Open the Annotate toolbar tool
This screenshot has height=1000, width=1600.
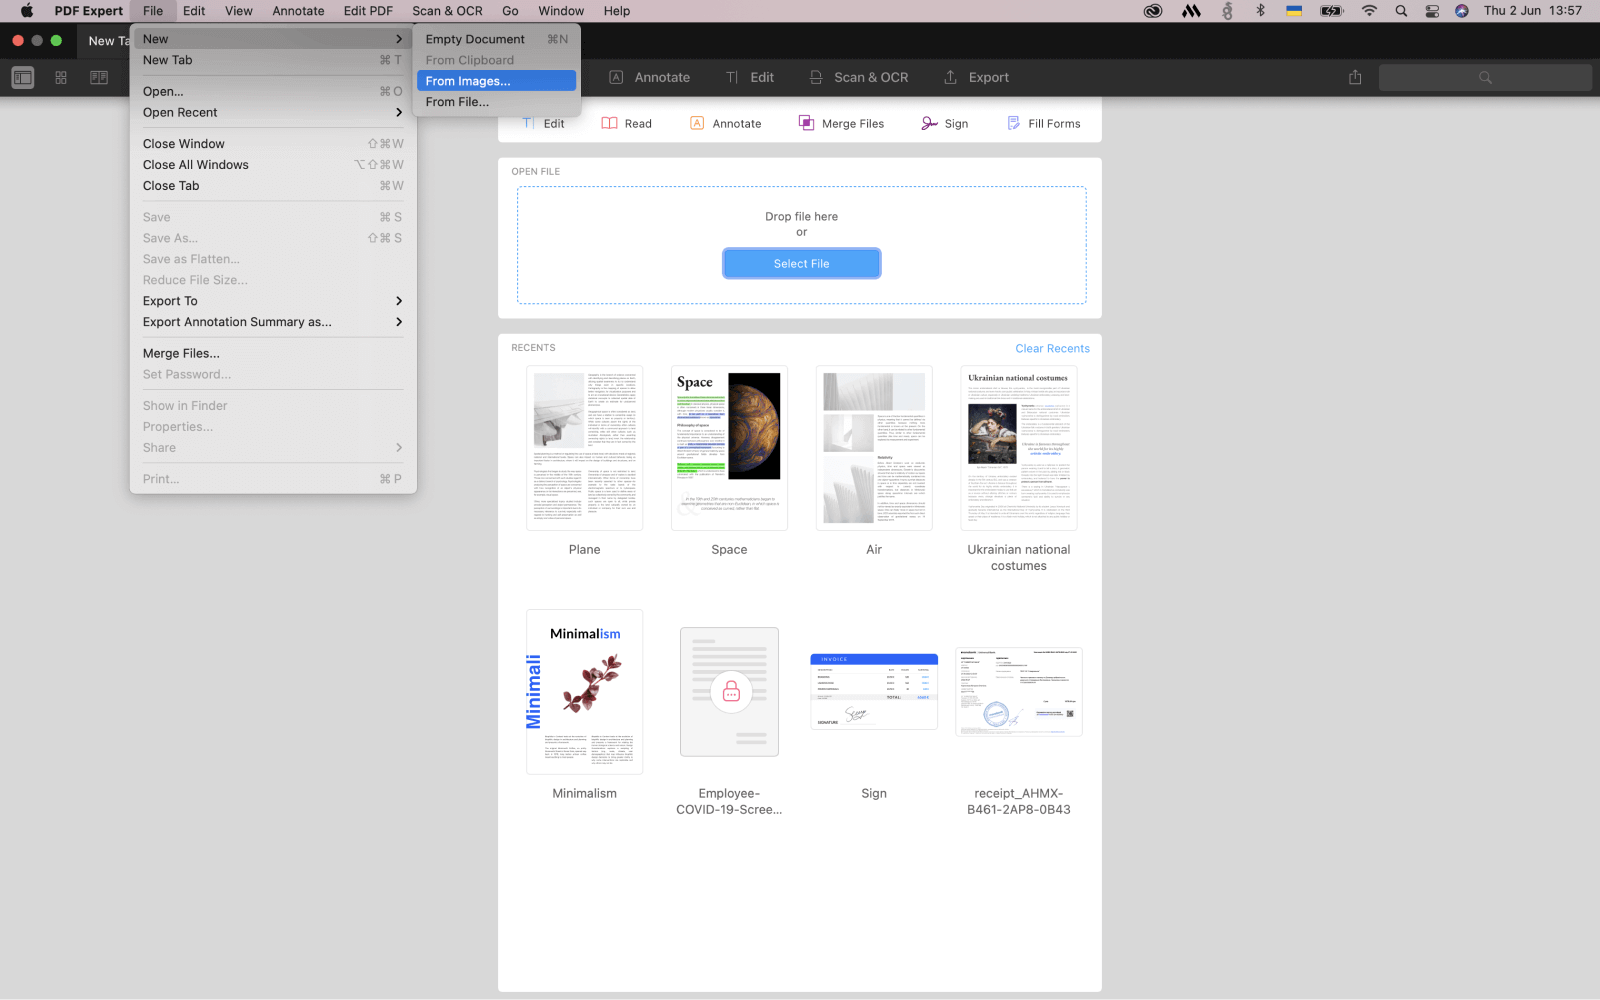[649, 77]
